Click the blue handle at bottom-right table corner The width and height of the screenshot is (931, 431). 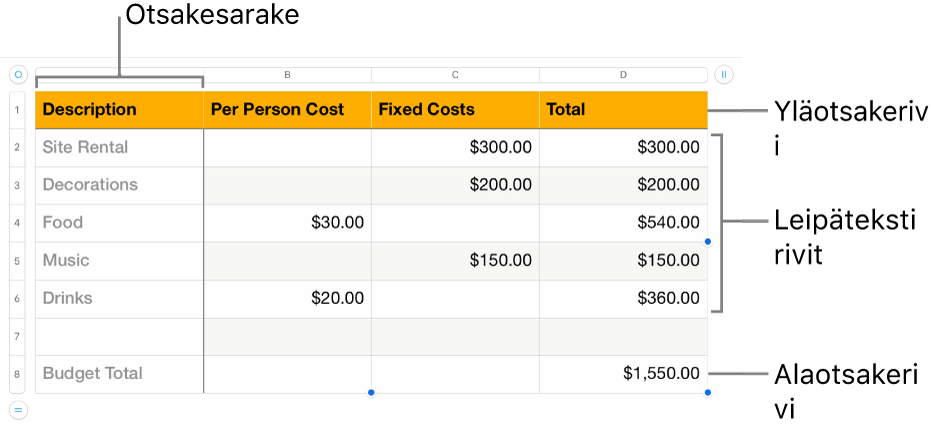708,392
